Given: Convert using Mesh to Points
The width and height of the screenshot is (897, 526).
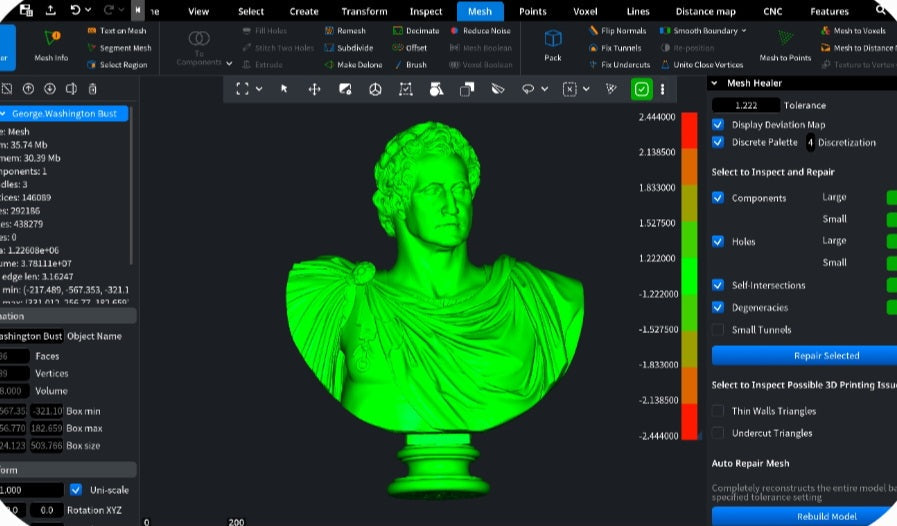Looking at the screenshot, I should pyautogui.click(x=785, y=46).
